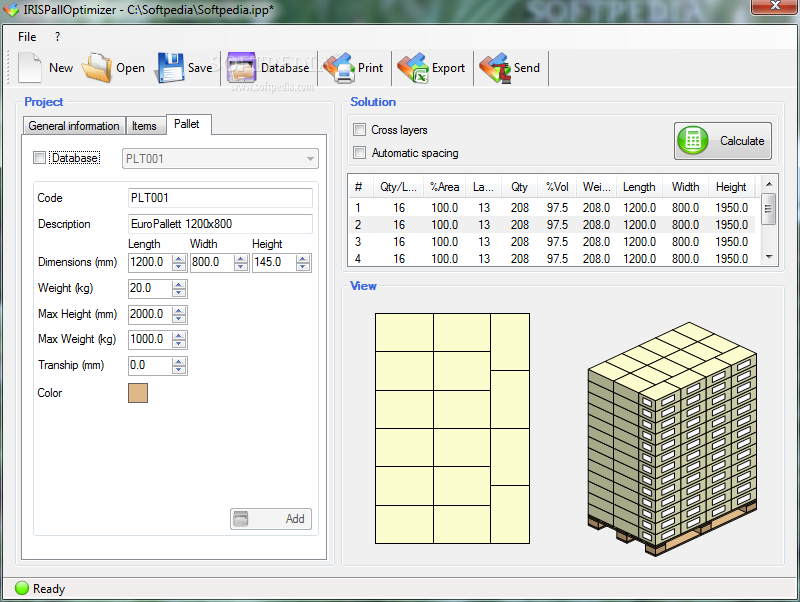Viewport: 800px width, 602px height.
Task: Toggle the Cross layers checkbox
Action: (360, 130)
